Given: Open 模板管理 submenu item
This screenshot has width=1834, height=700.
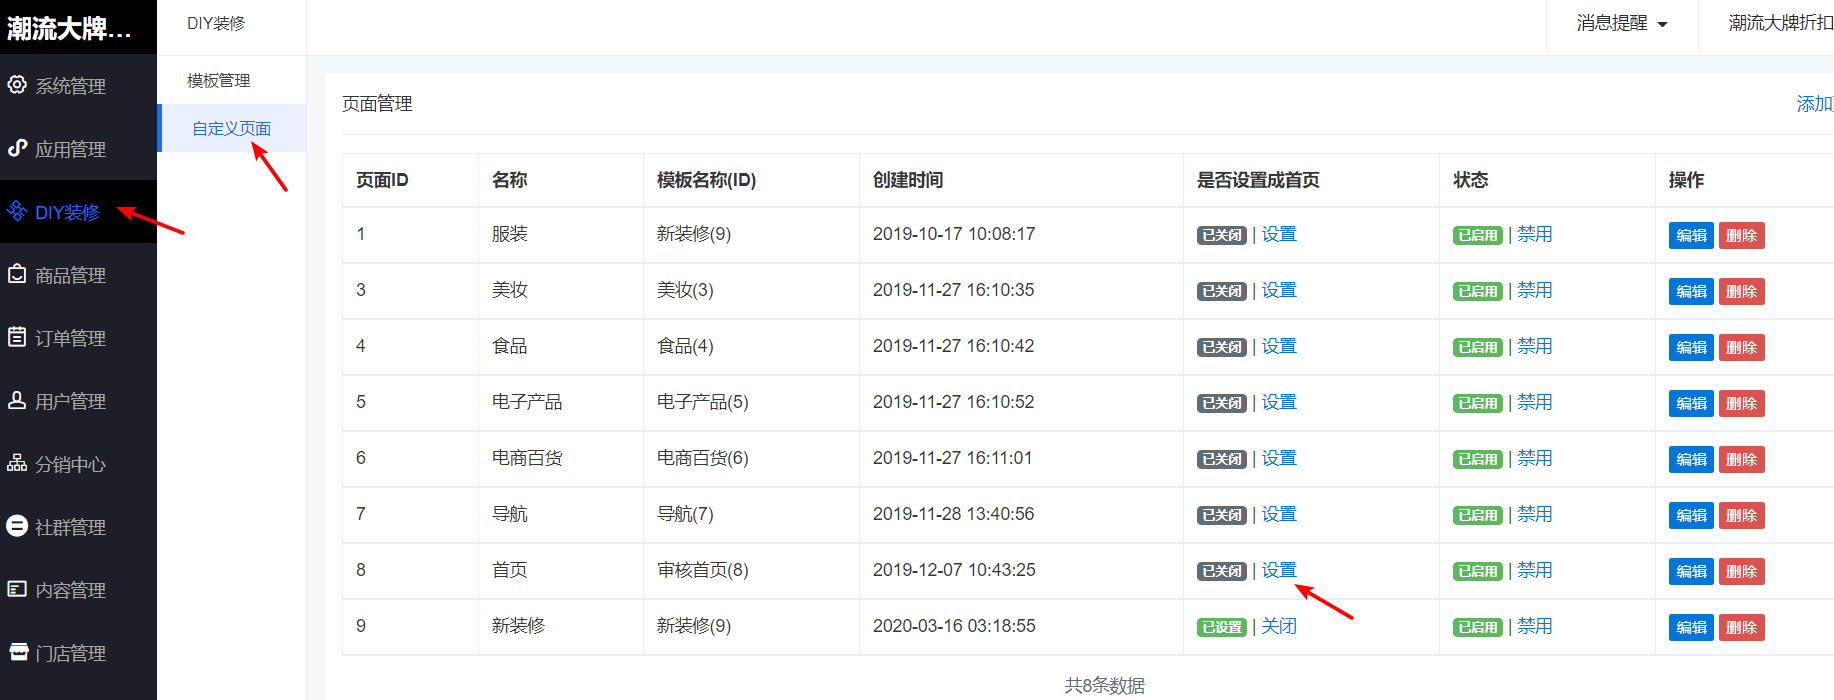Looking at the screenshot, I should pos(219,80).
